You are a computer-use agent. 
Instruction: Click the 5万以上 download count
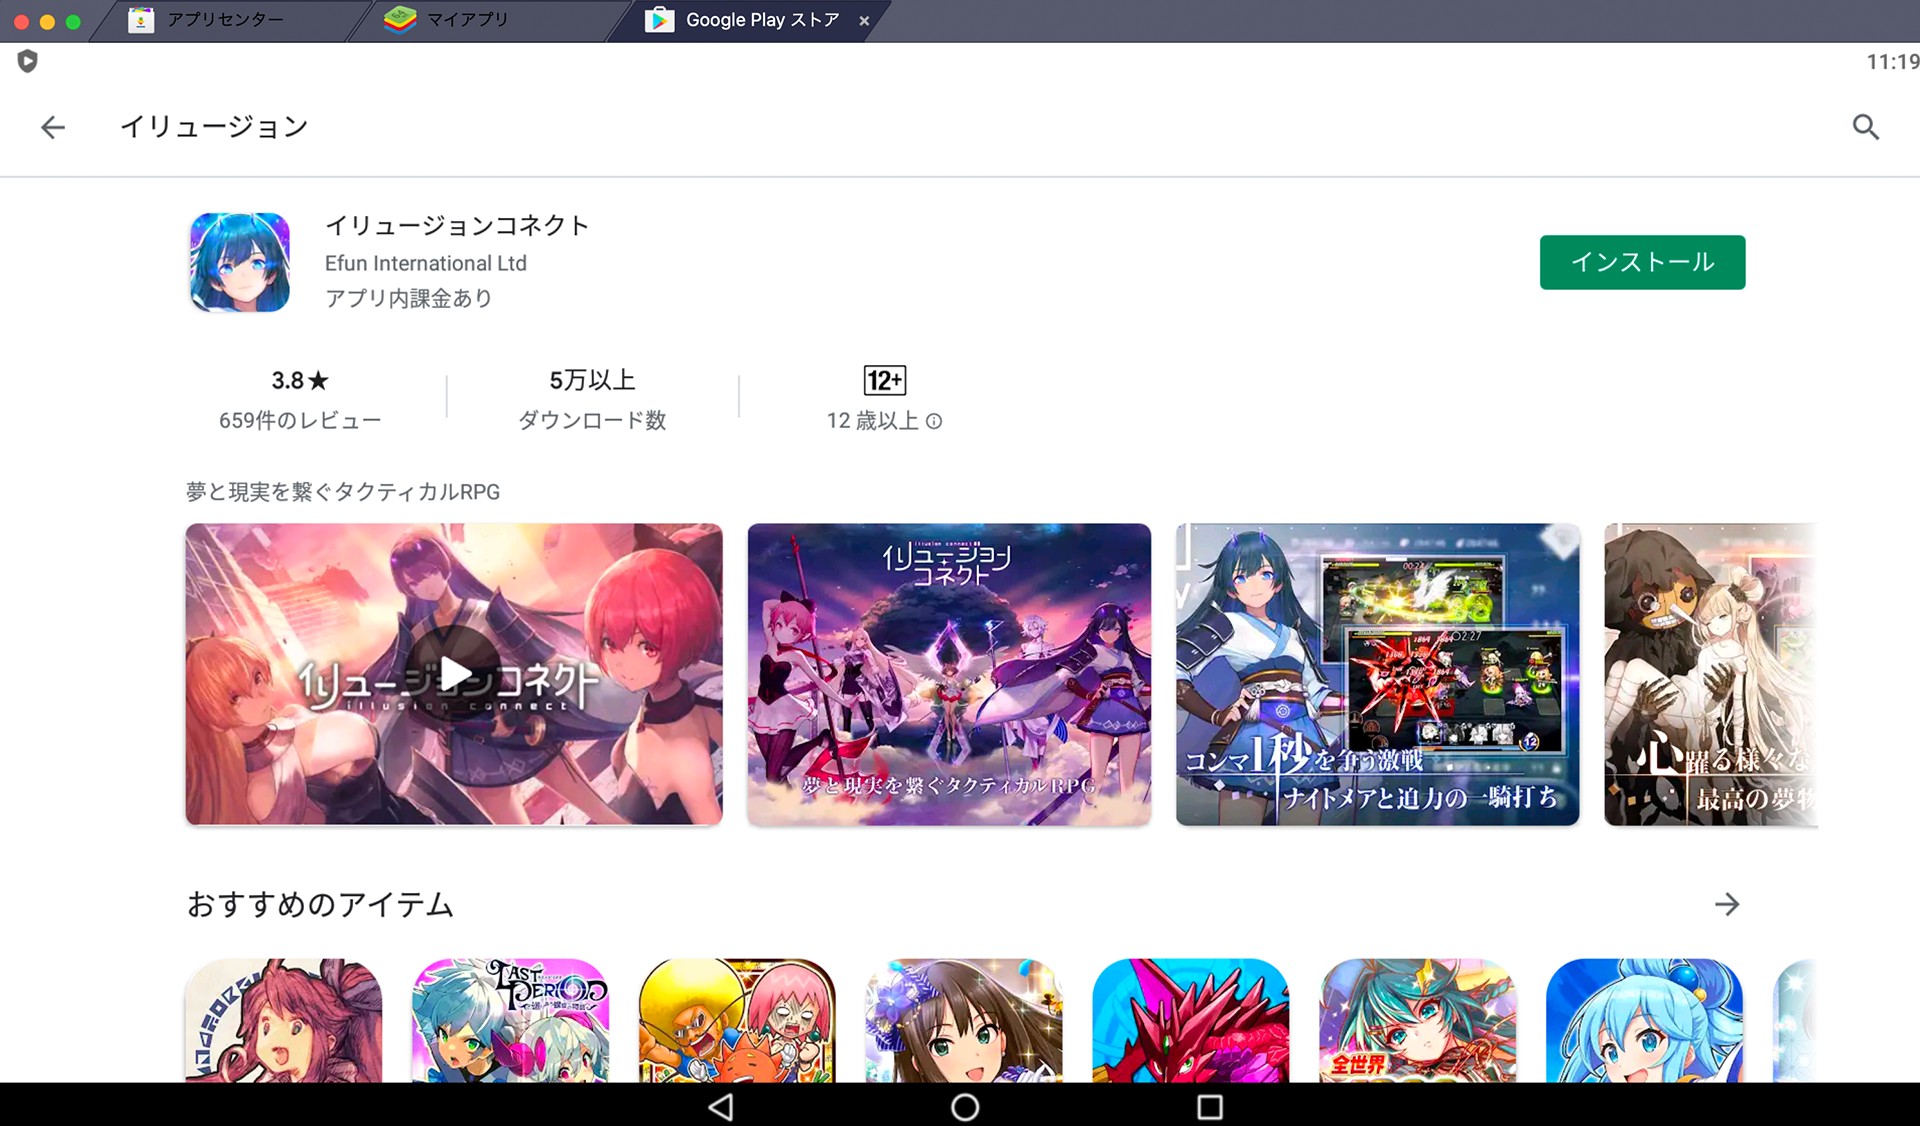[x=592, y=380]
